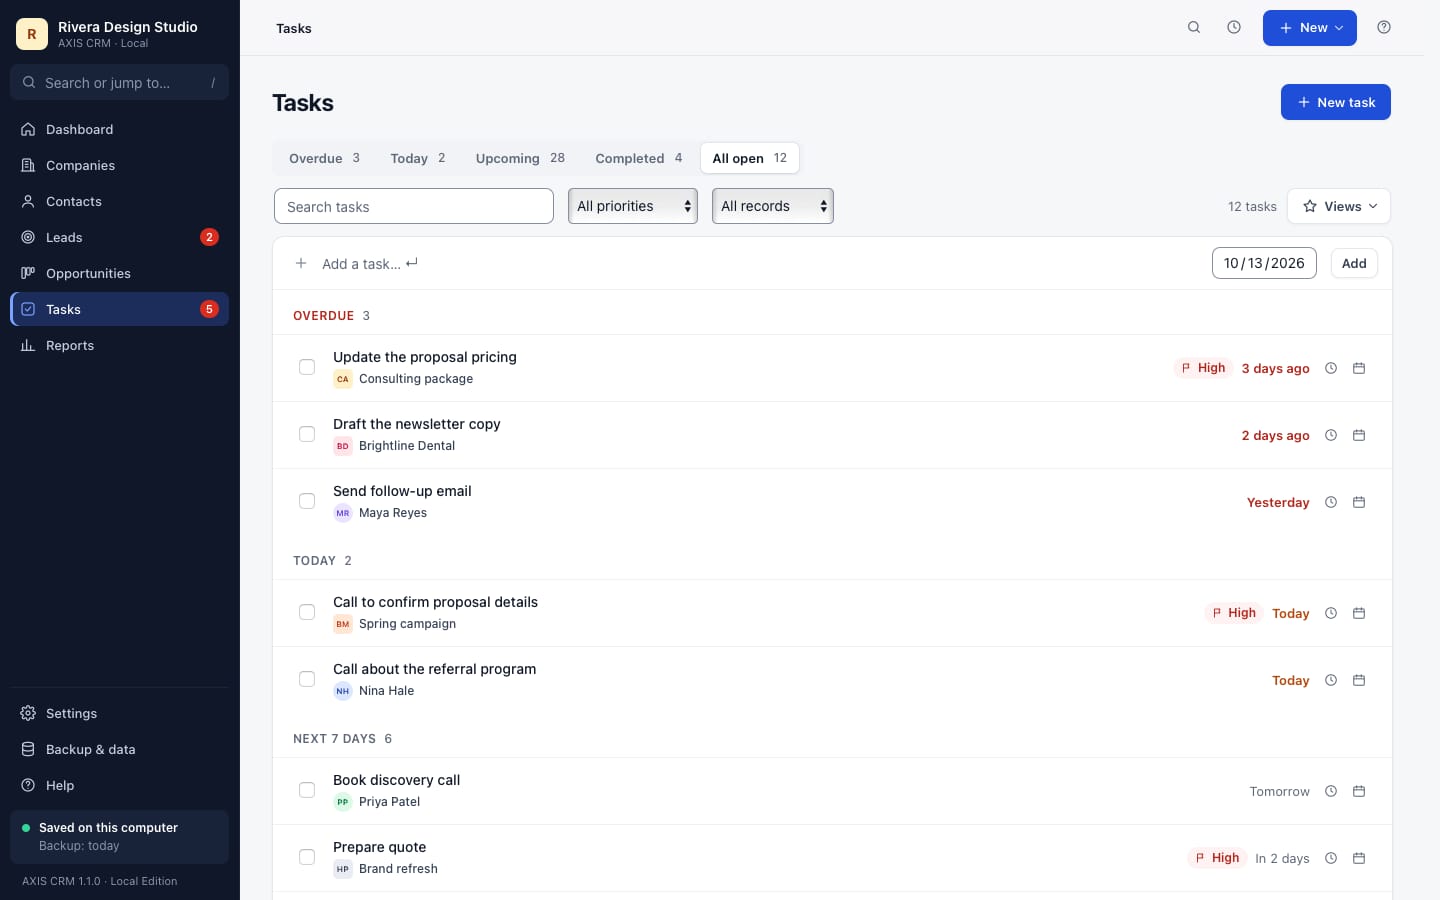Click calendar icon for Call about the referral program
This screenshot has height=900, width=1440.
(1359, 680)
